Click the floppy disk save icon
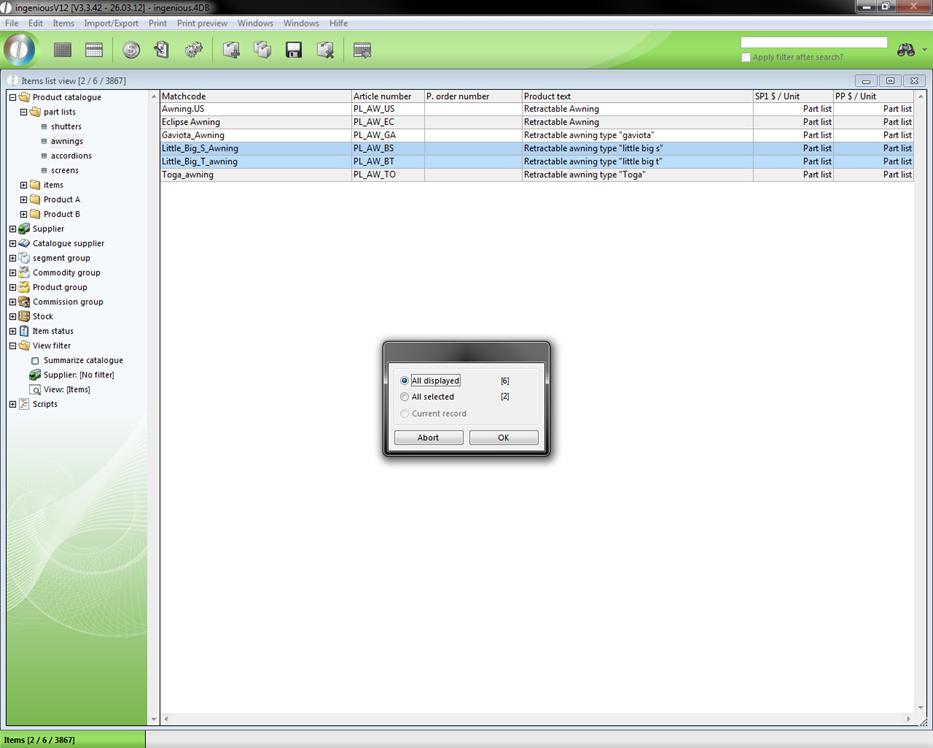The image size is (933, 748). [294, 50]
